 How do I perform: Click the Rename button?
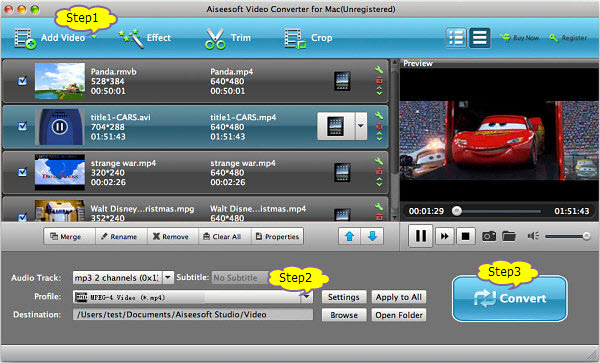point(121,236)
